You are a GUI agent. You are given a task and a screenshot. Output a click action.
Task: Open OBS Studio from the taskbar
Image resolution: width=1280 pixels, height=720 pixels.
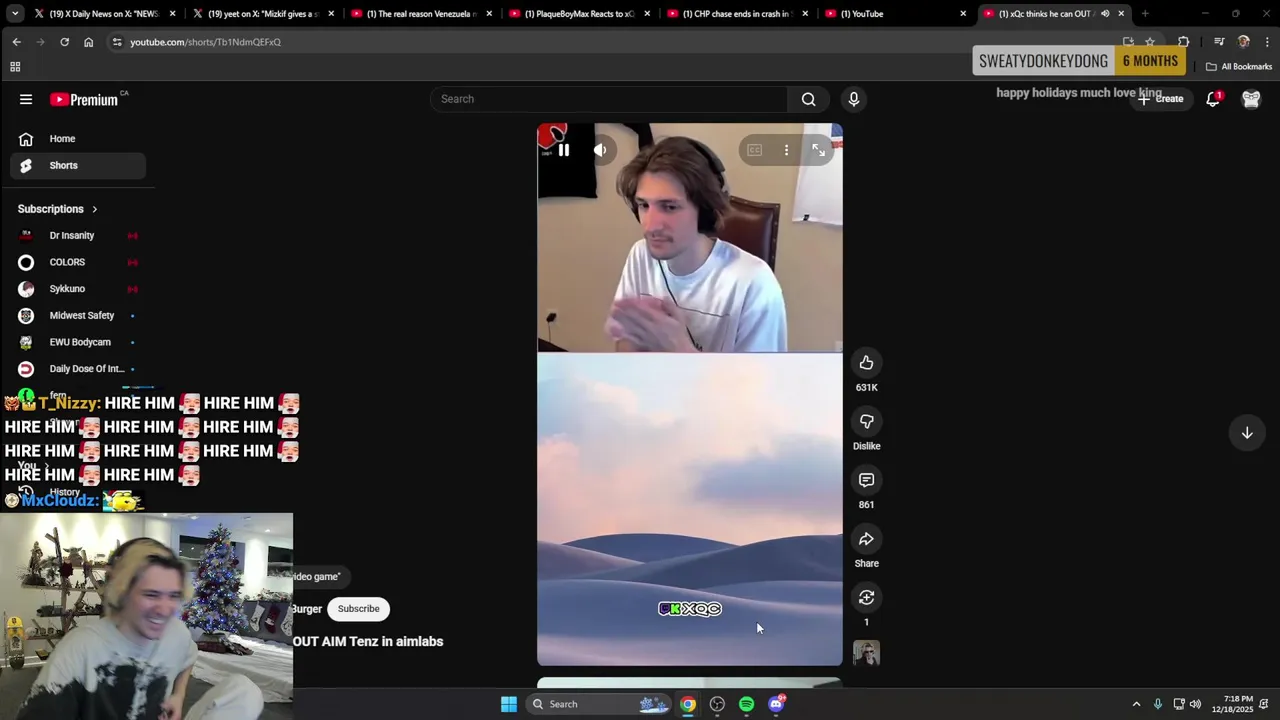(717, 704)
